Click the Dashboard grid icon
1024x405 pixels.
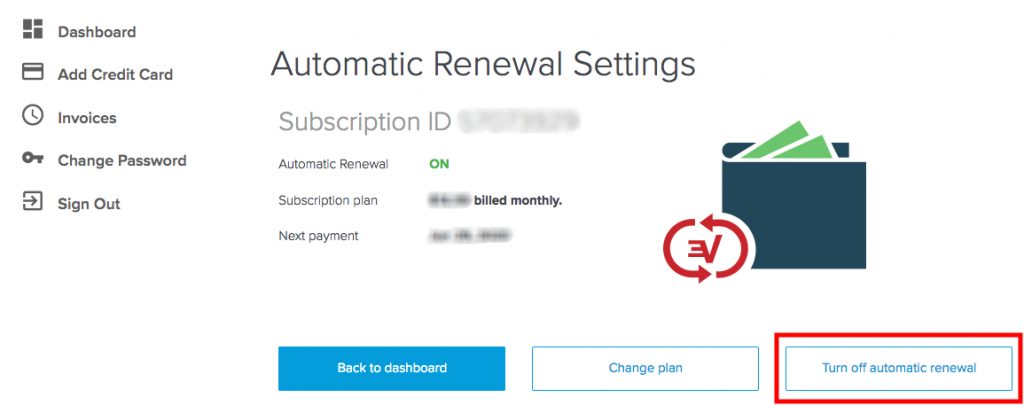pos(32,30)
